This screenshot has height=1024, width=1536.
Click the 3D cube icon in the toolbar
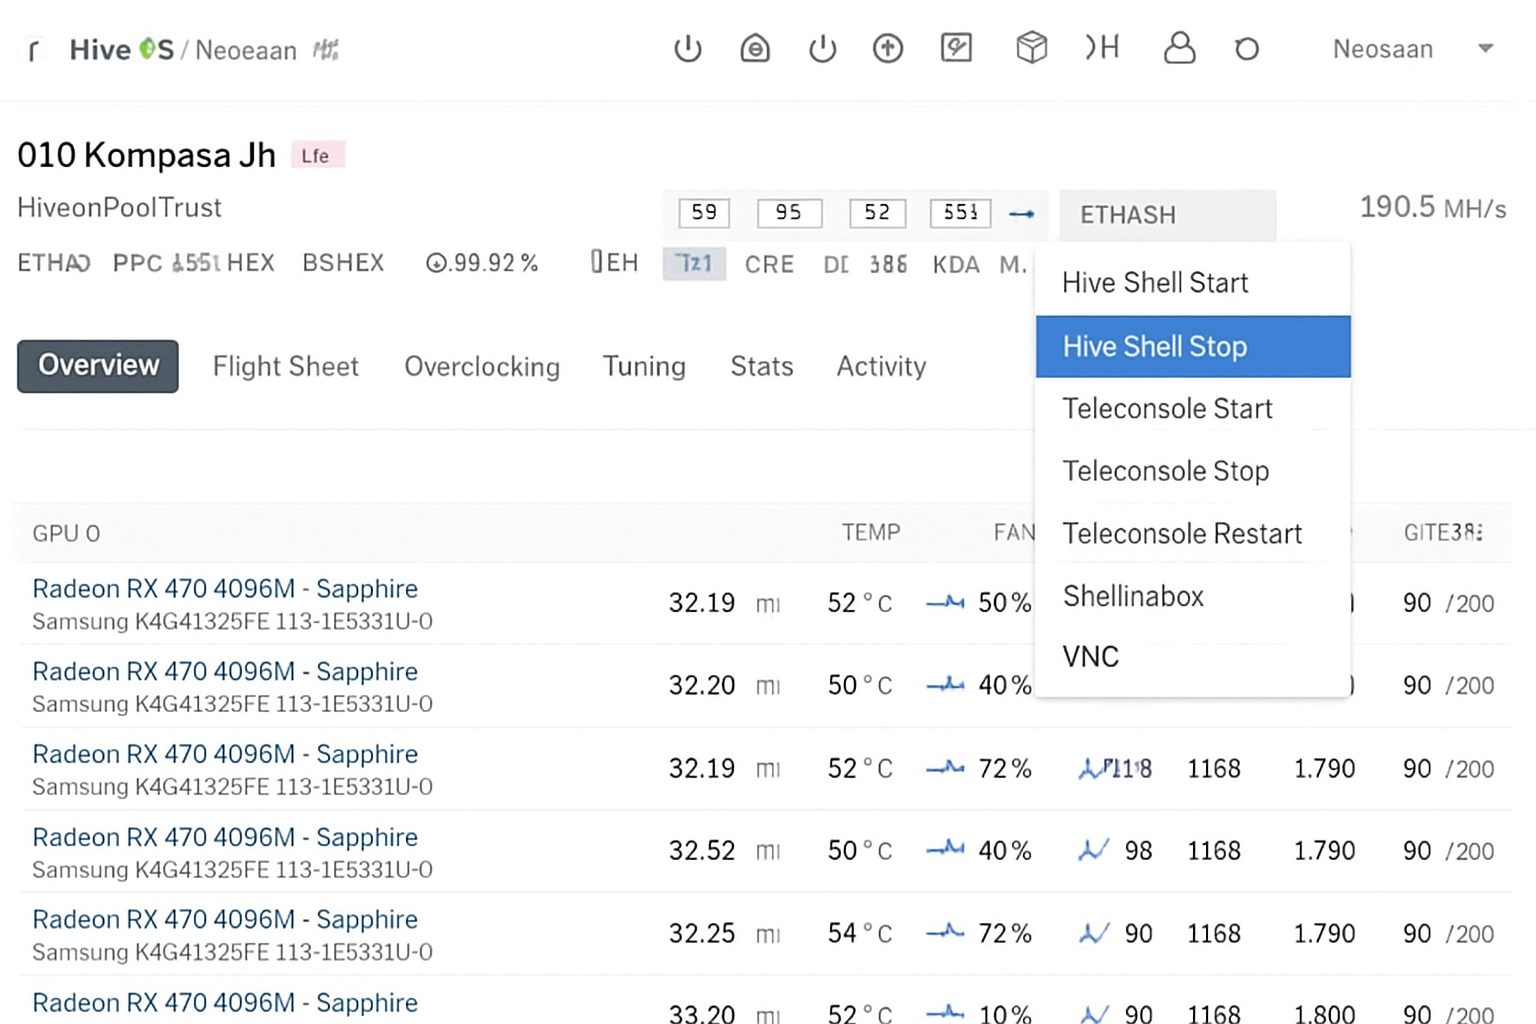click(x=1031, y=47)
